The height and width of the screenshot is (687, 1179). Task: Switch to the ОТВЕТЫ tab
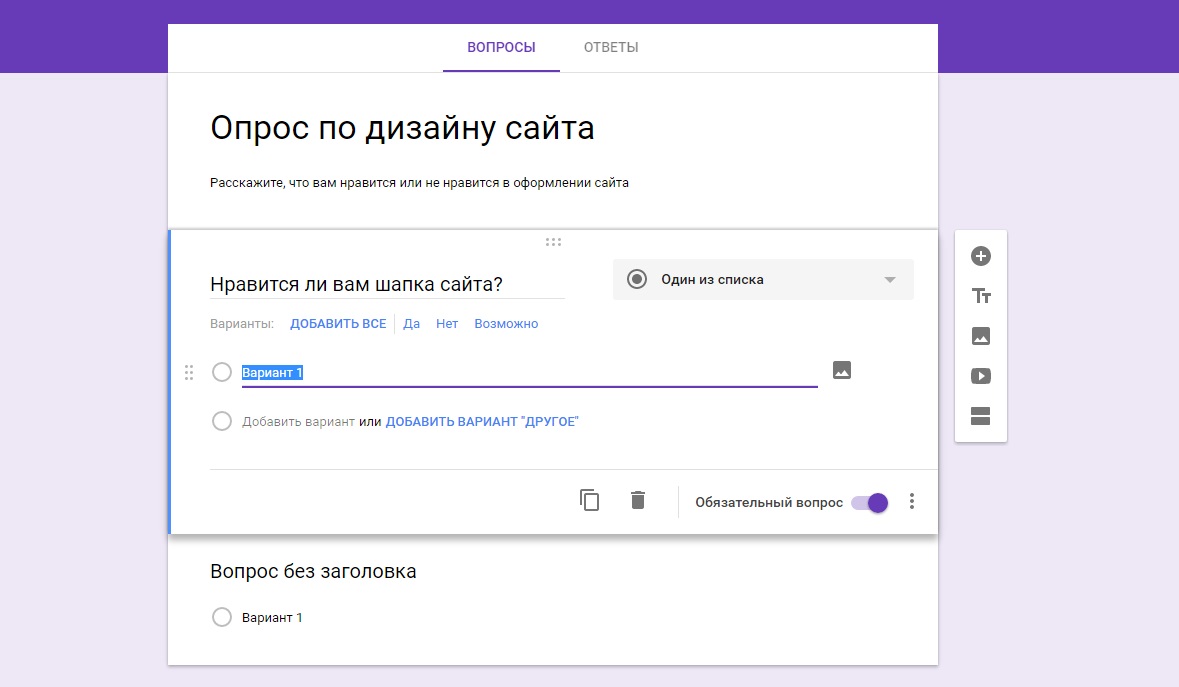click(611, 47)
